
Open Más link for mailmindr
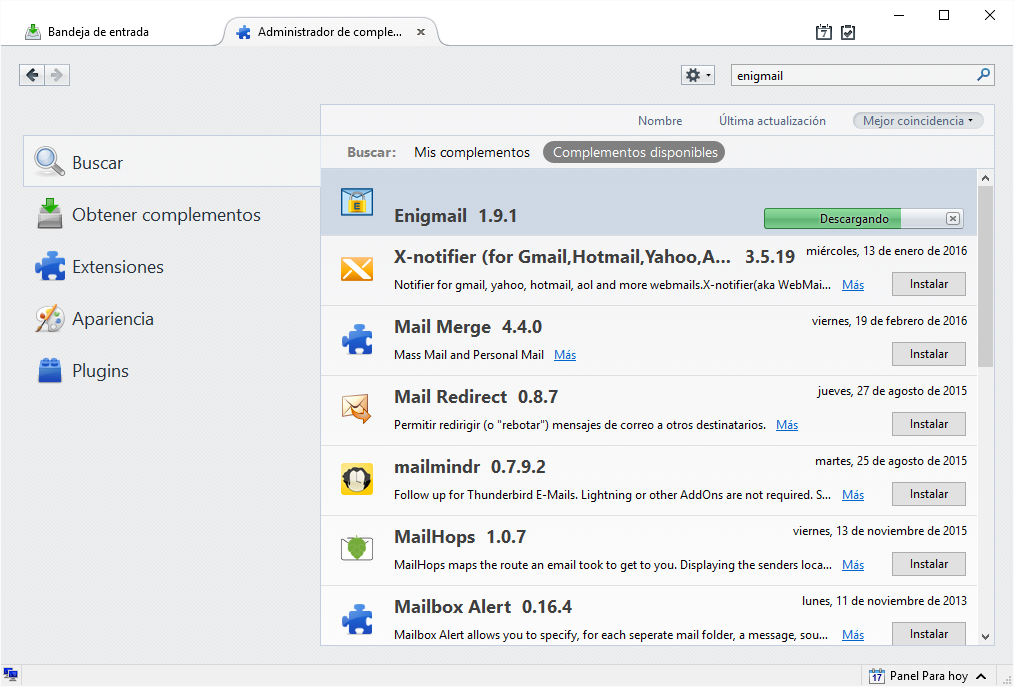tap(853, 495)
